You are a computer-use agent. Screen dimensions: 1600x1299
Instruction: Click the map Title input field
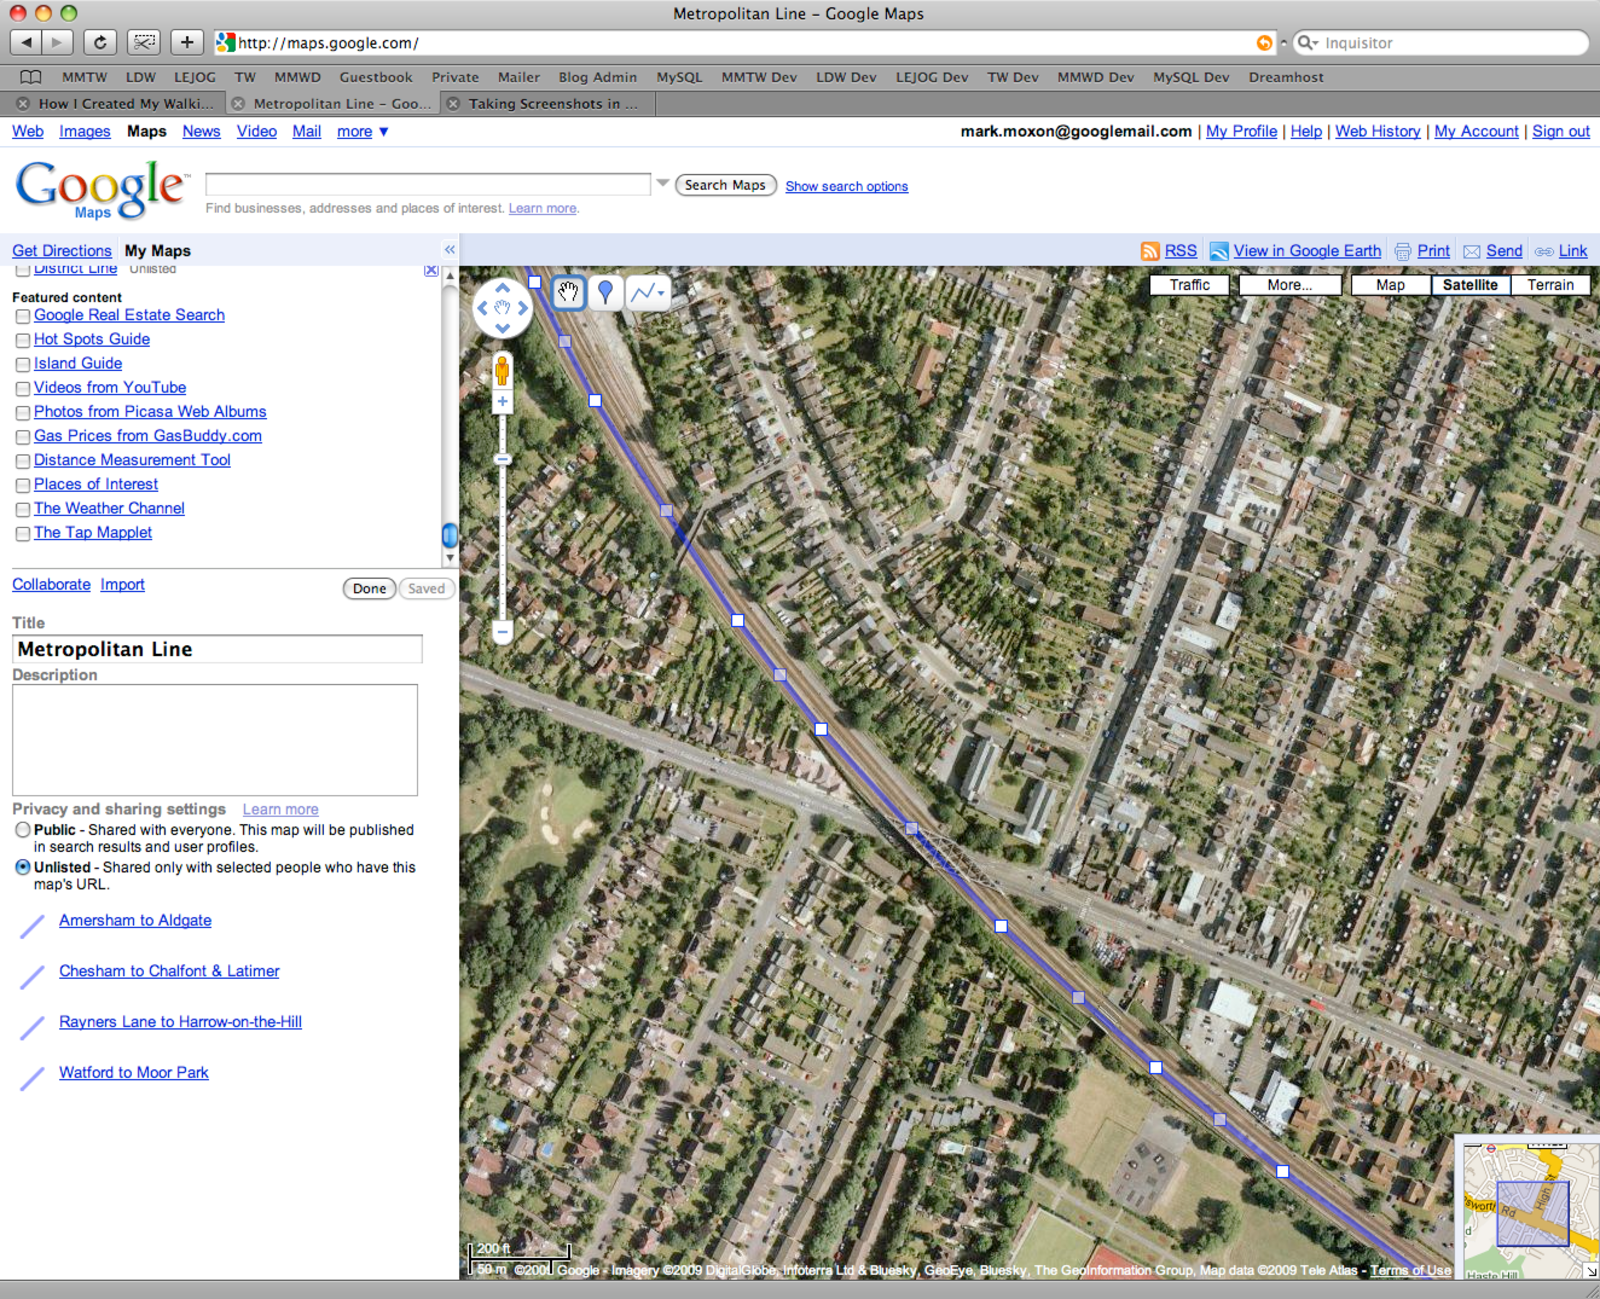[217, 649]
